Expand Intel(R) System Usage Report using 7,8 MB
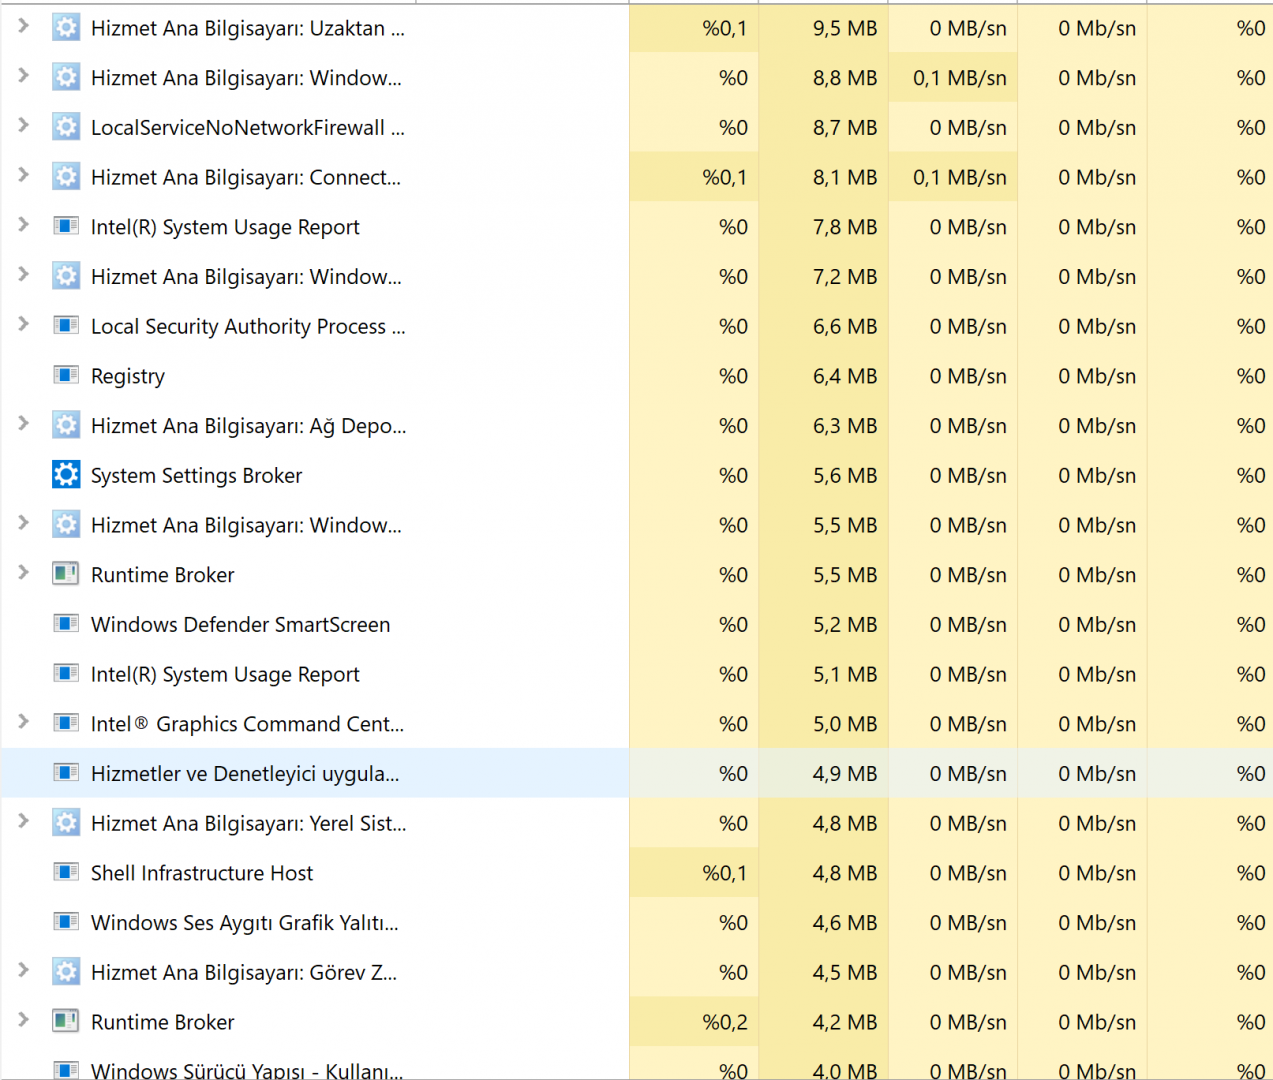Screen dimensions: 1273x1080 coord(23,224)
